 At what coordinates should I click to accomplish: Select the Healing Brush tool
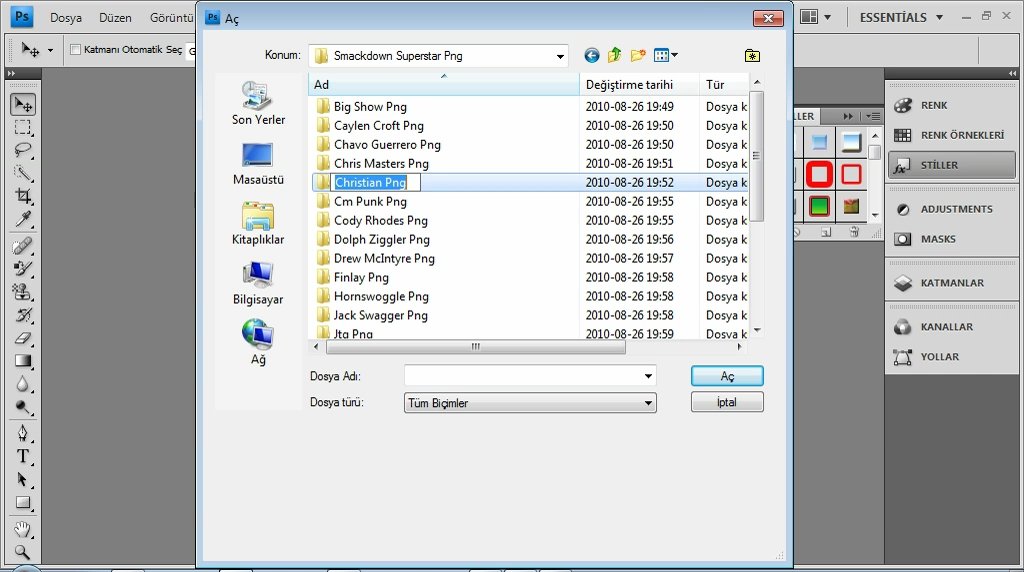pos(23,246)
